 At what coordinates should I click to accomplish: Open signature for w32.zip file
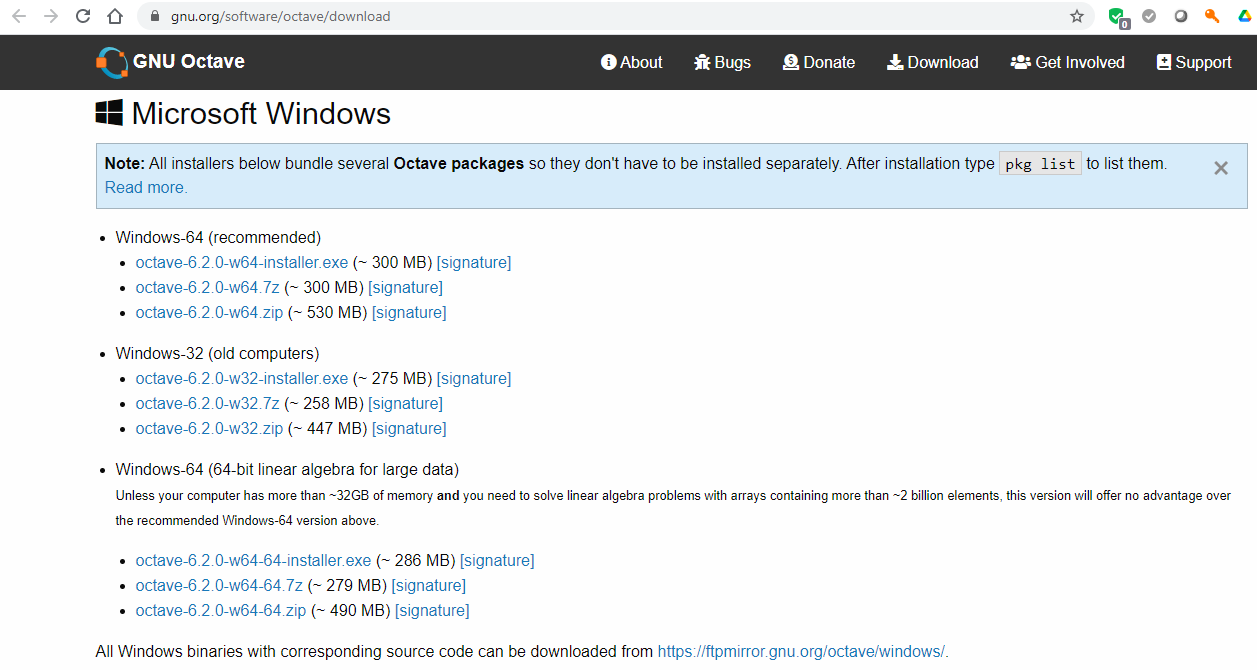pyautogui.click(x=409, y=429)
